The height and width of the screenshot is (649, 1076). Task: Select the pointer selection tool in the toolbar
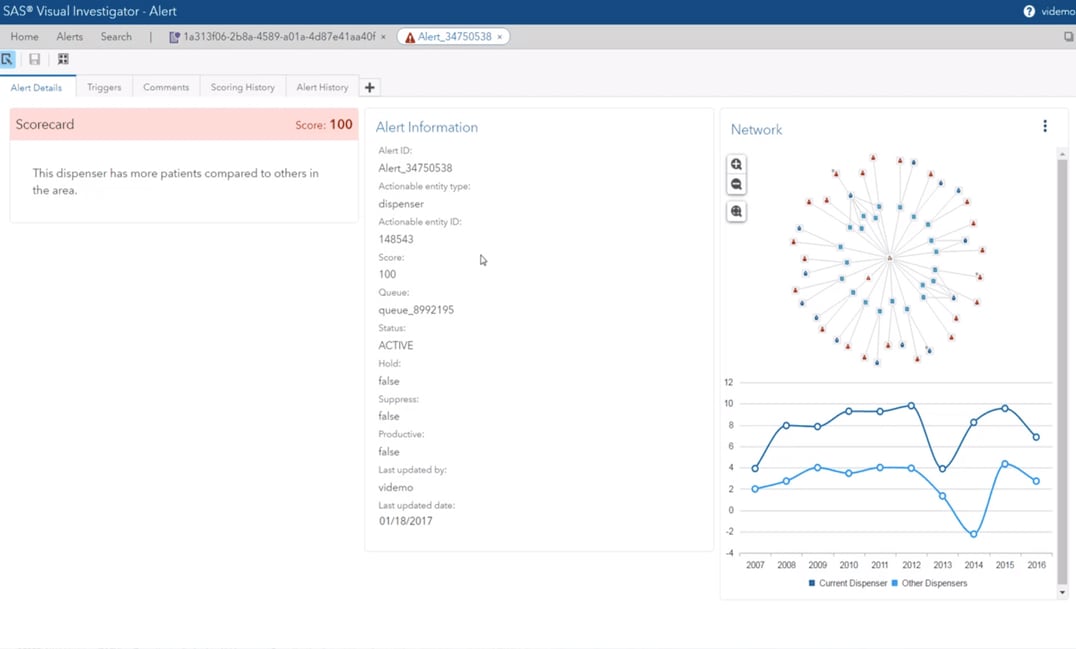click(8, 59)
